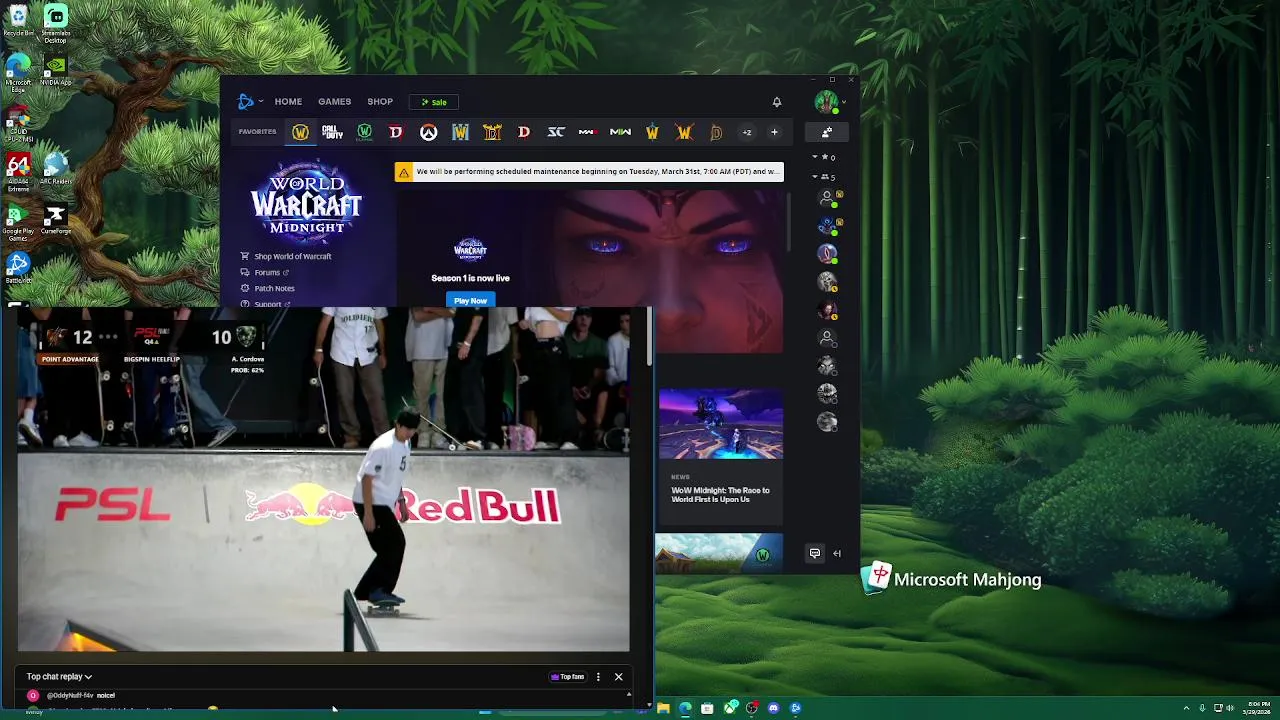Click the Play Now button

click(x=470, y=300)
